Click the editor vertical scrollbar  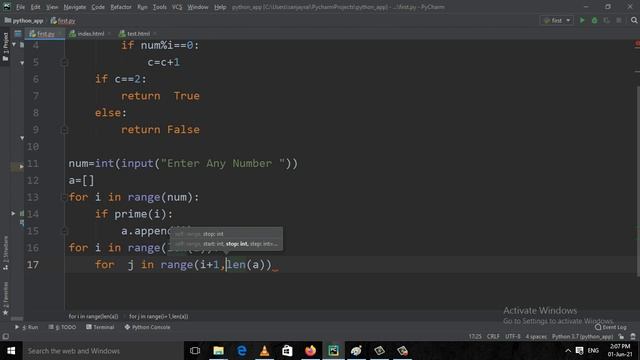pos(638,182)
